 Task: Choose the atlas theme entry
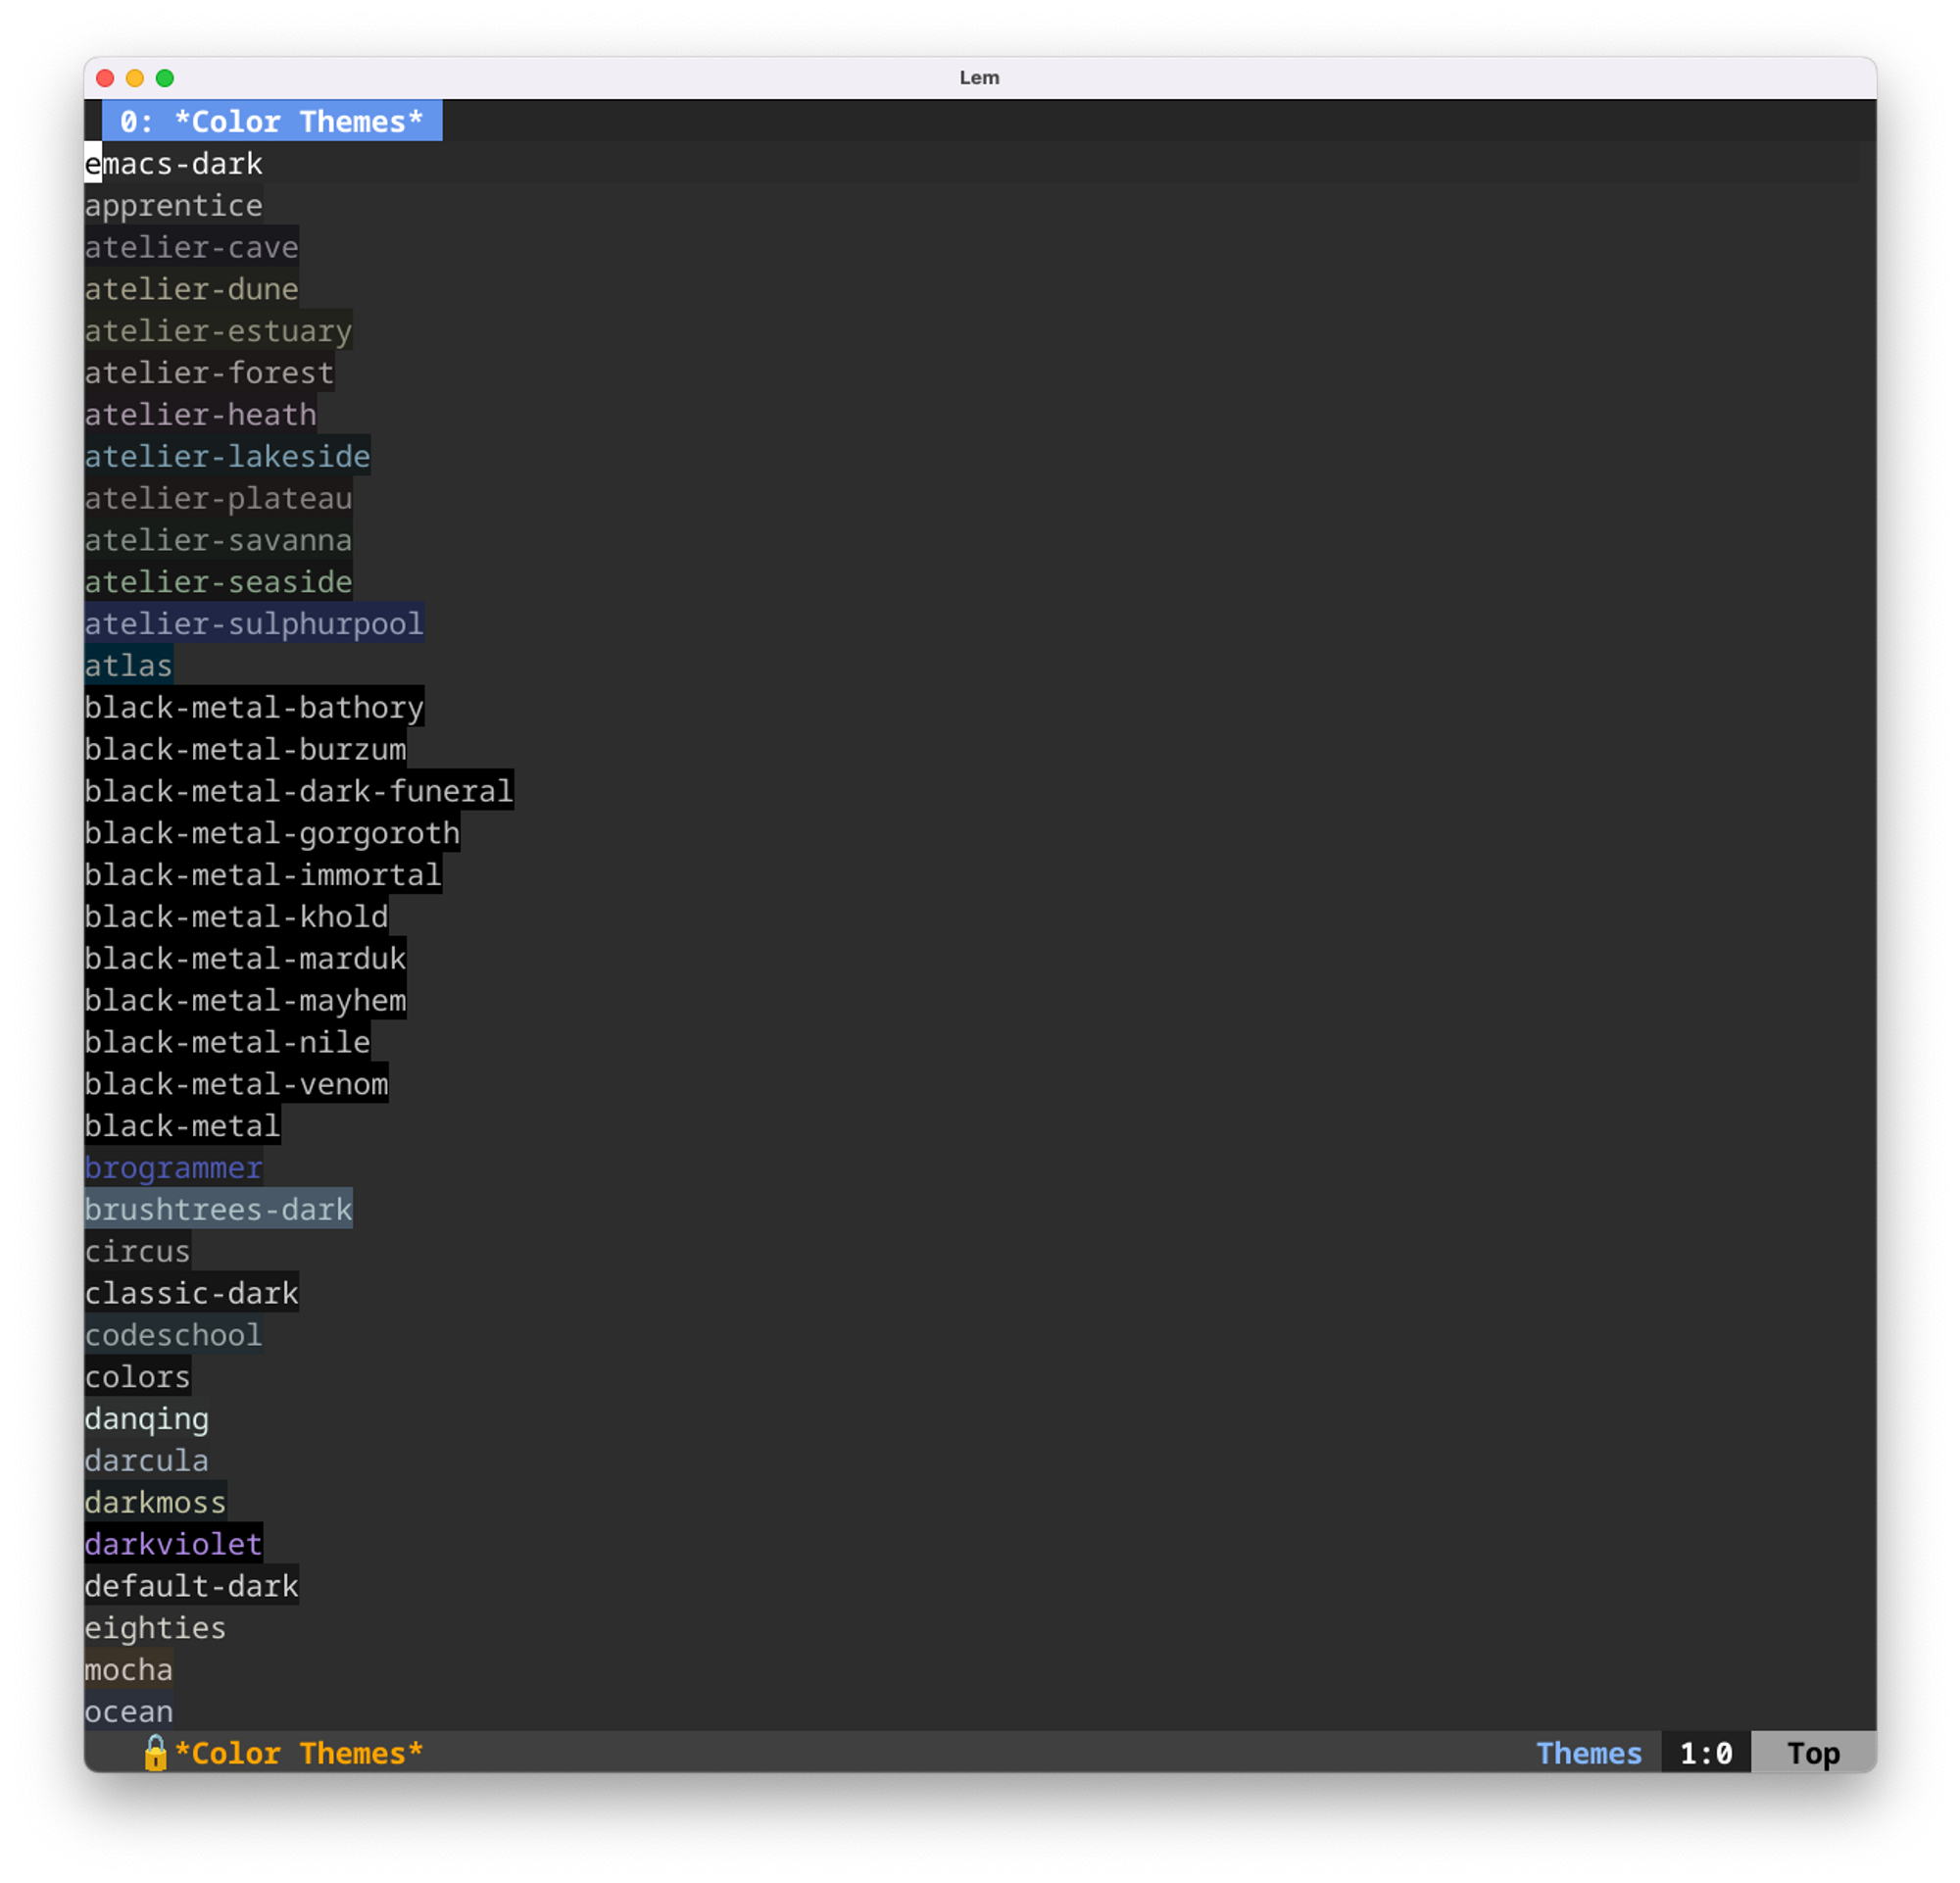(128, 666)
